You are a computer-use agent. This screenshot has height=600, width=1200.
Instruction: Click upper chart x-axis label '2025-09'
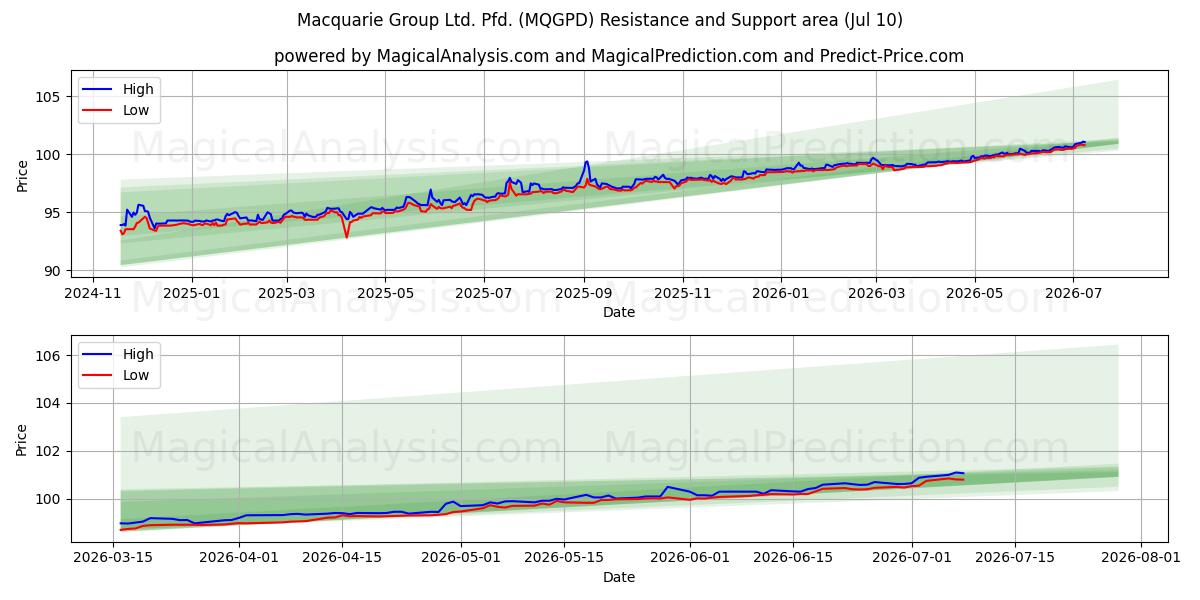pos(584,294)
